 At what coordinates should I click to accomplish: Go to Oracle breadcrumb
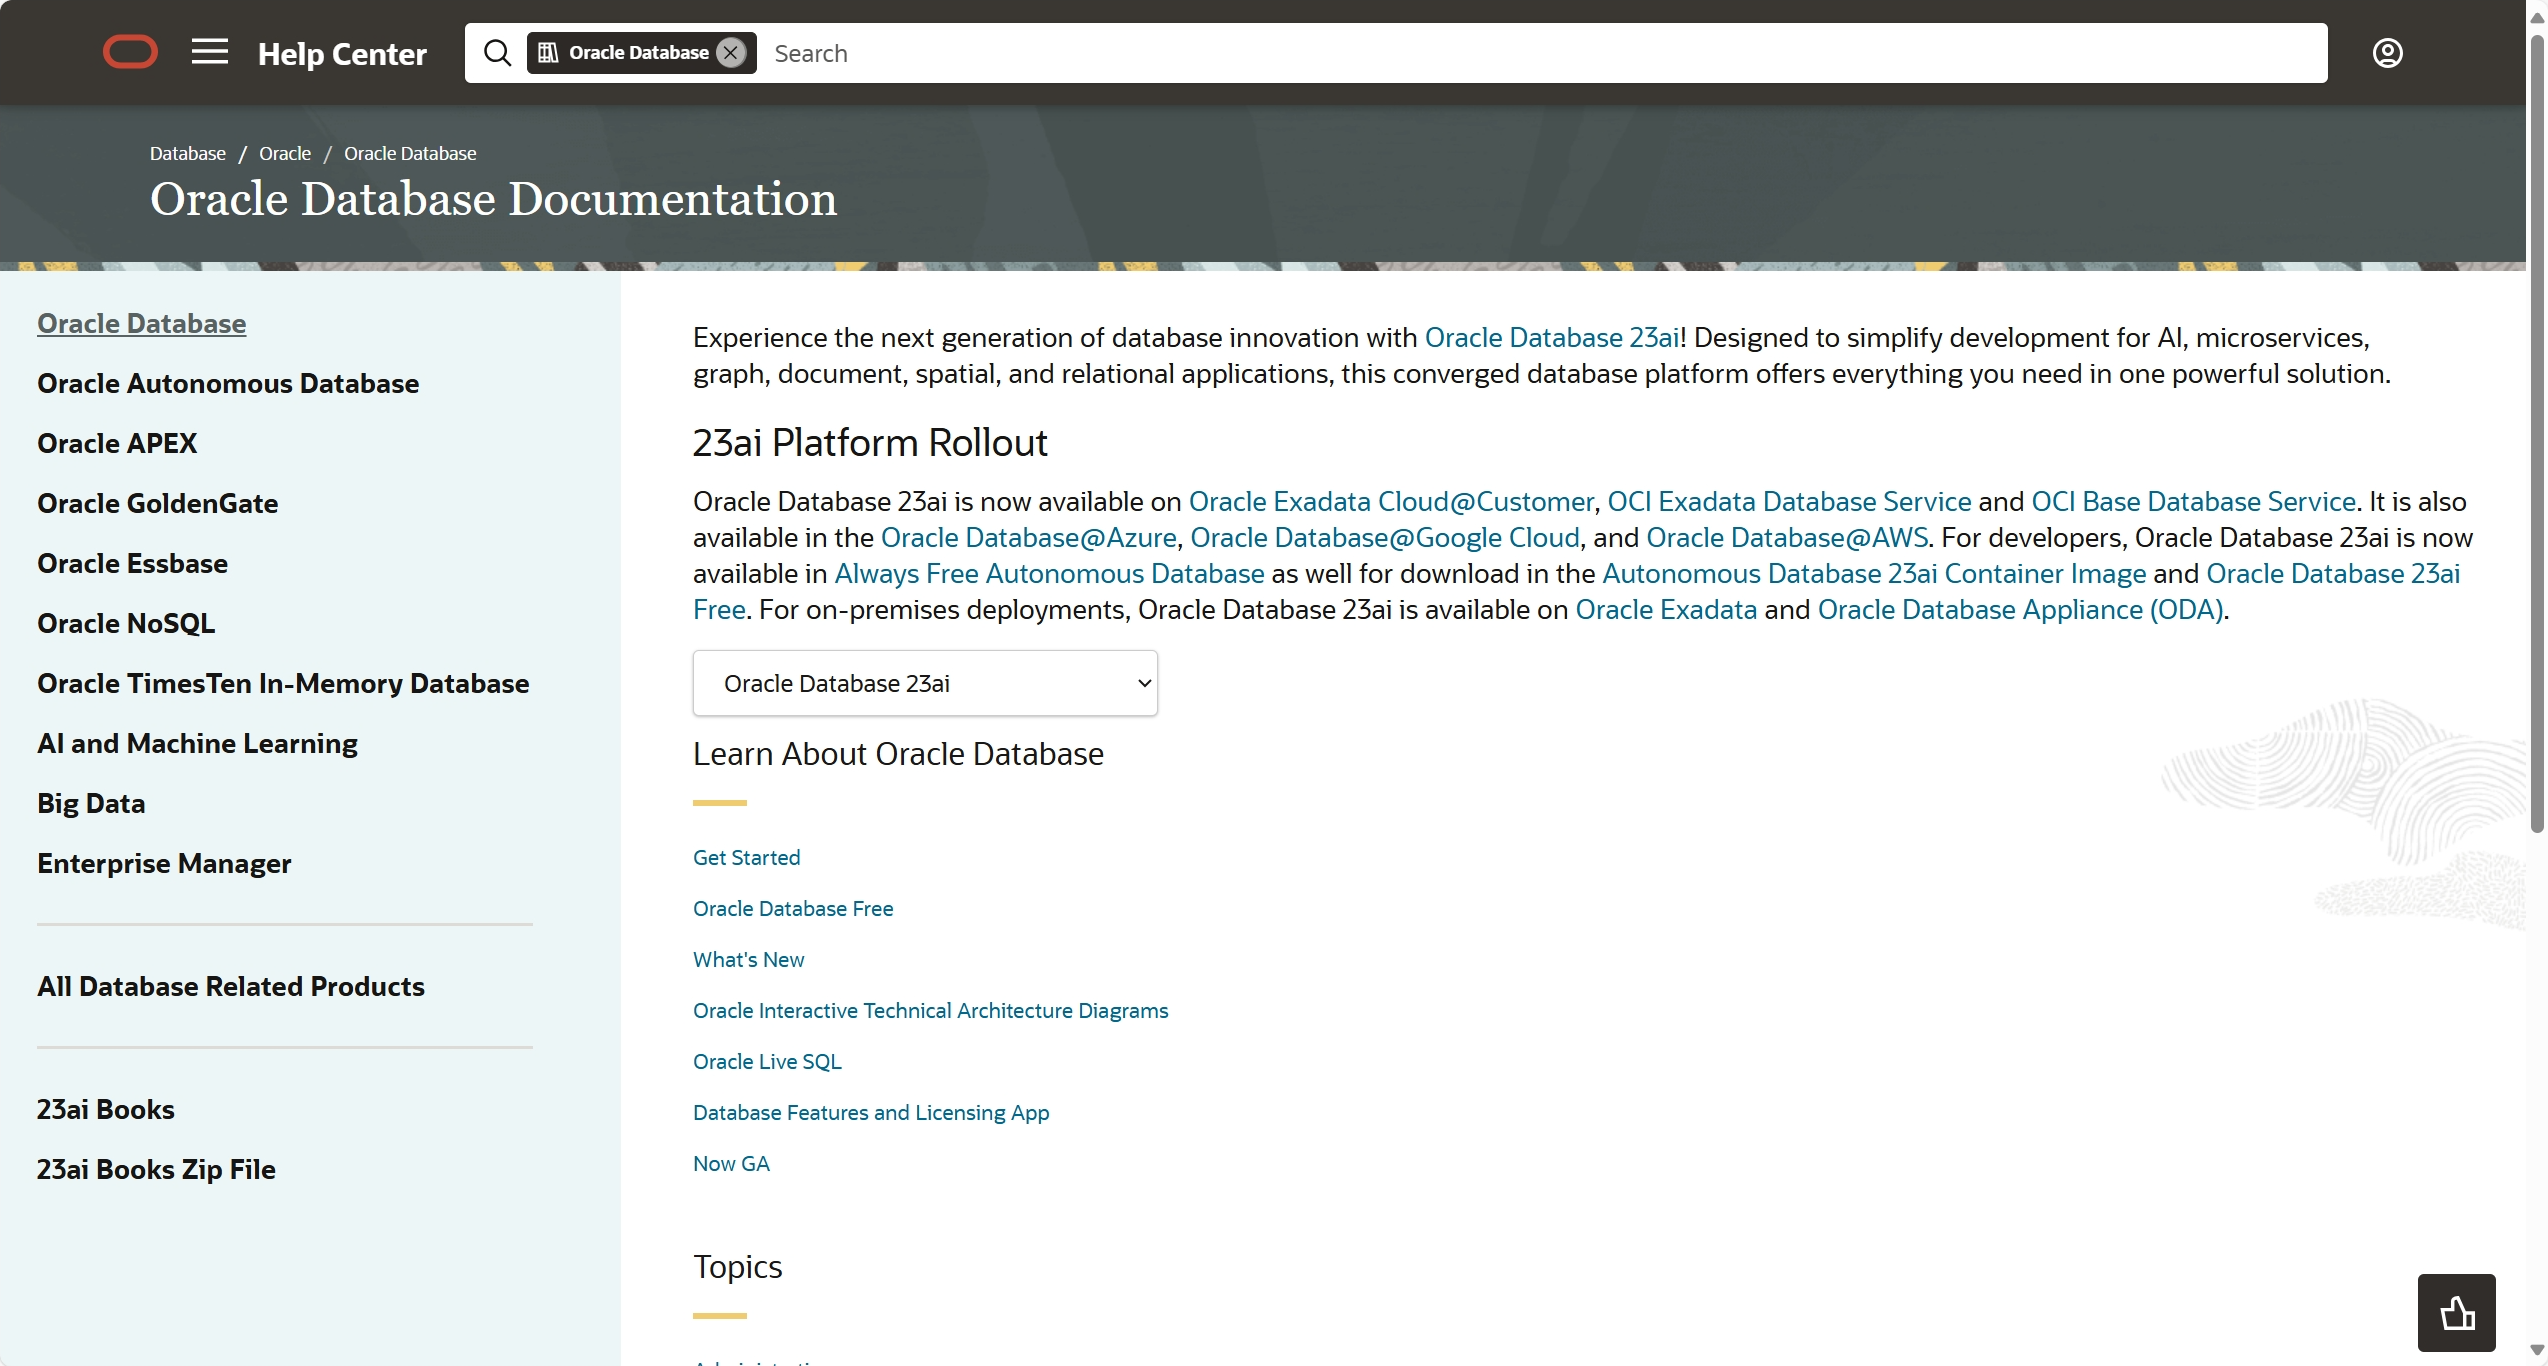285,153
